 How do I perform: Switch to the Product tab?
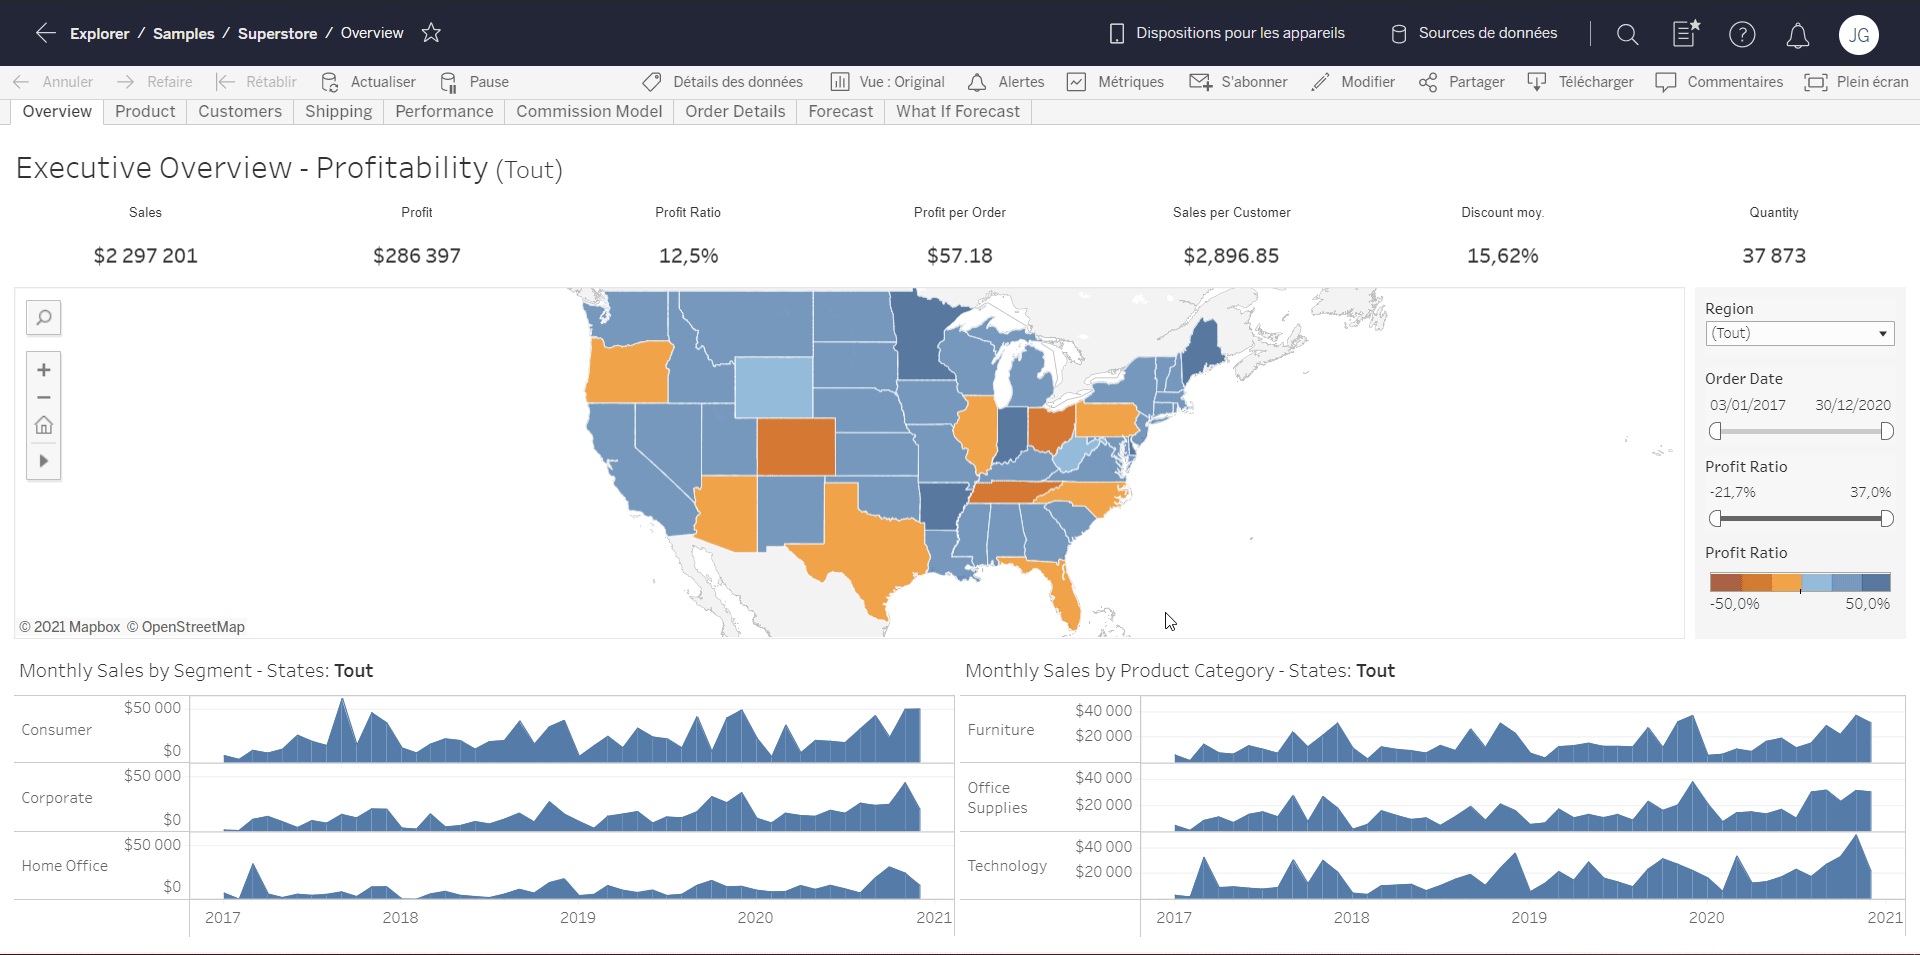click(145, 112)
